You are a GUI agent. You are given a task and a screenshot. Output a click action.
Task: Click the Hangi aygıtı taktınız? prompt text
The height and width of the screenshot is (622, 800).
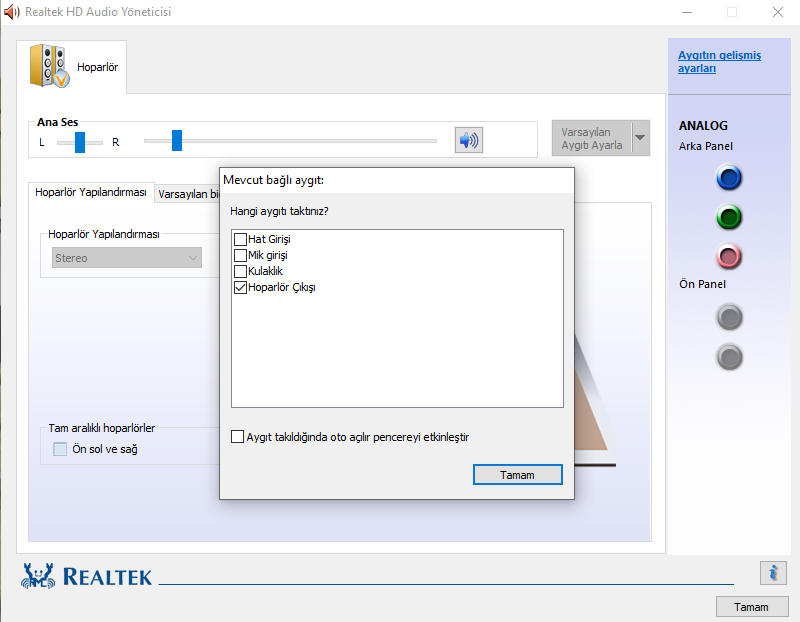(279, 211)
